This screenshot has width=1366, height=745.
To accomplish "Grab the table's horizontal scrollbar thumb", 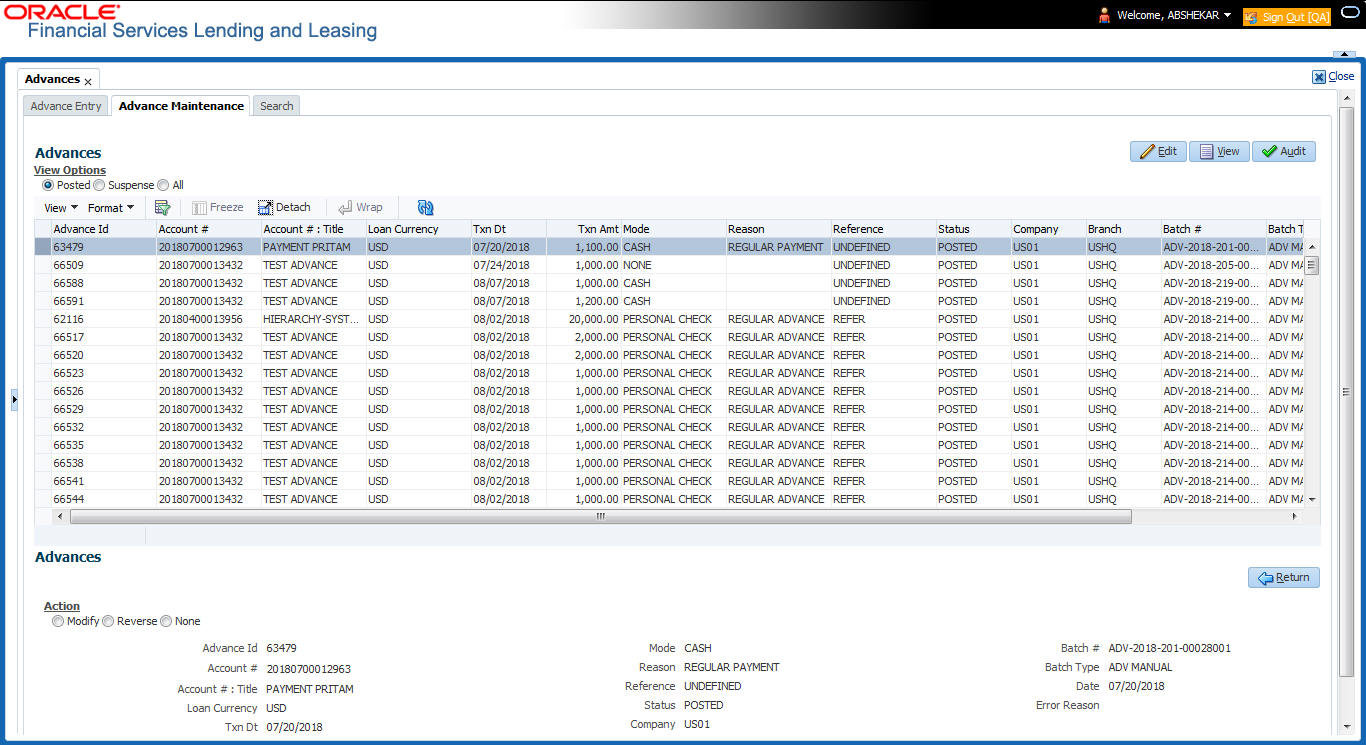I will pyautogui.click(x=600, y=517).
